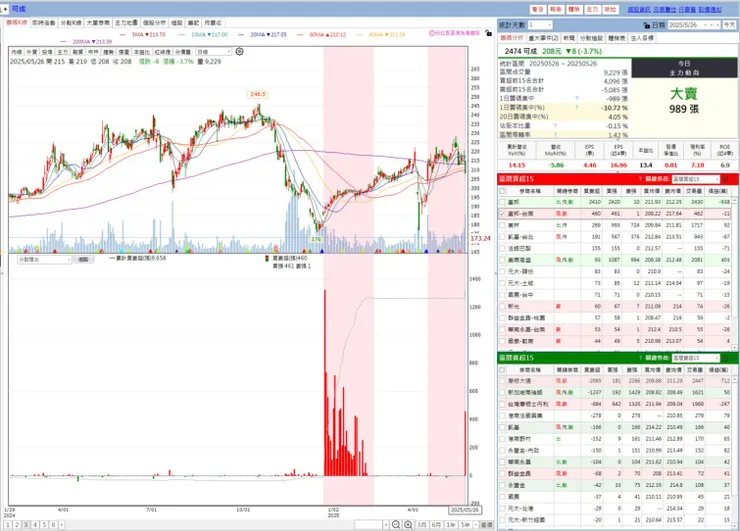This screenshot has width=740, height=531.
Task: Click the red 主力 button in the top bar
Action: (592, 9)
